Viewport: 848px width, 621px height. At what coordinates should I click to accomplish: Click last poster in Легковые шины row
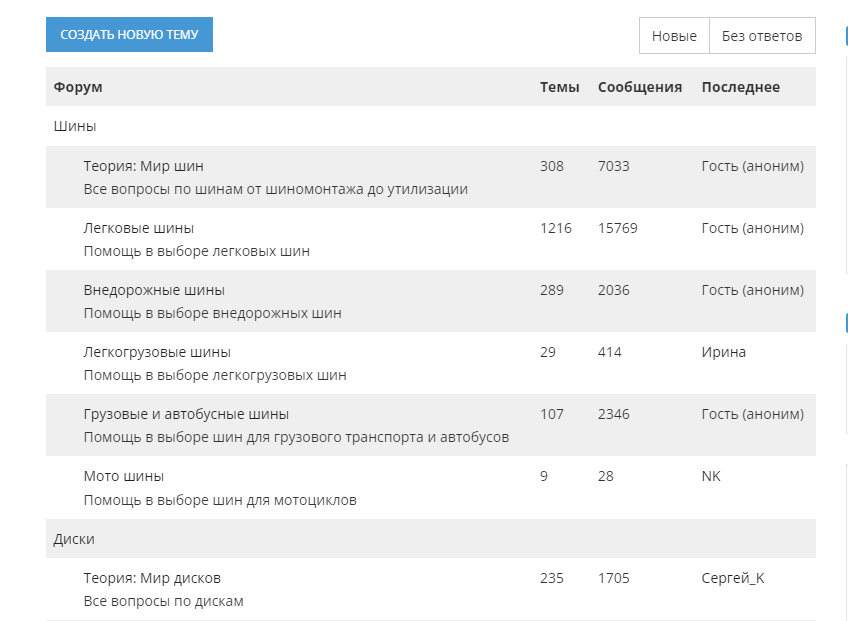point(752,228)
